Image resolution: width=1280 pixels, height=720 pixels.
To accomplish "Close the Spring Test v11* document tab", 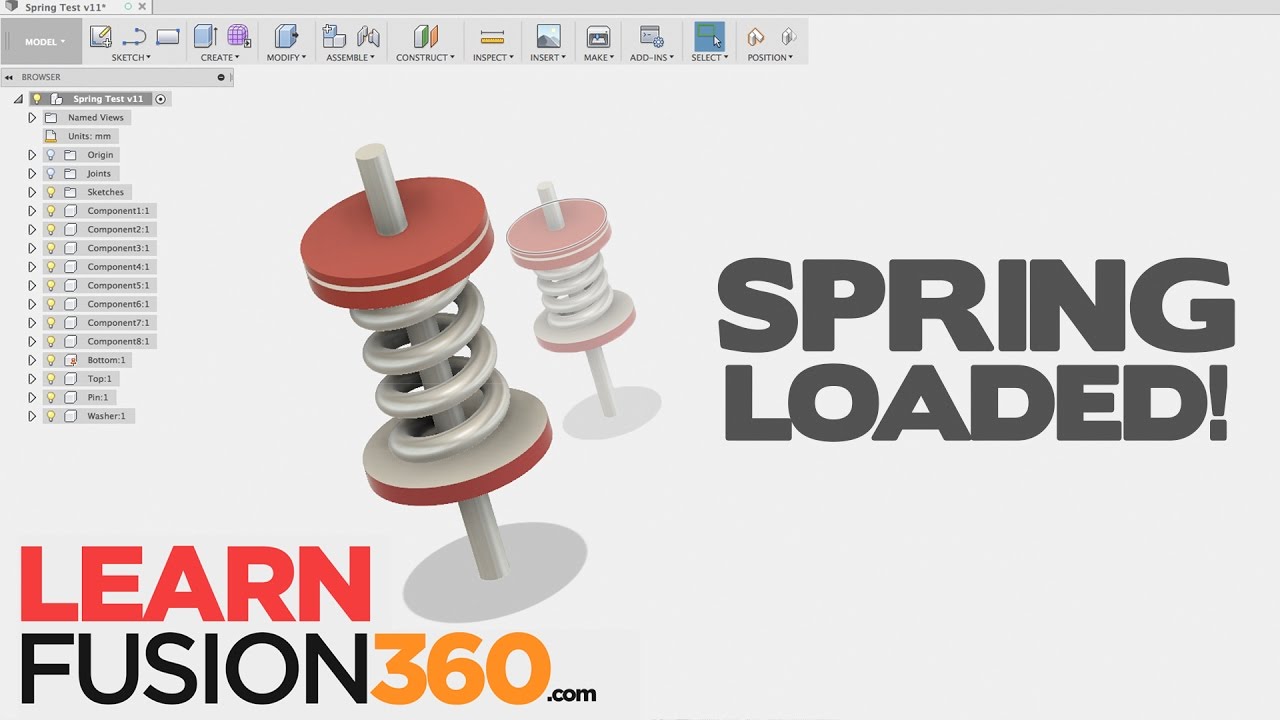I will point(141,7).
